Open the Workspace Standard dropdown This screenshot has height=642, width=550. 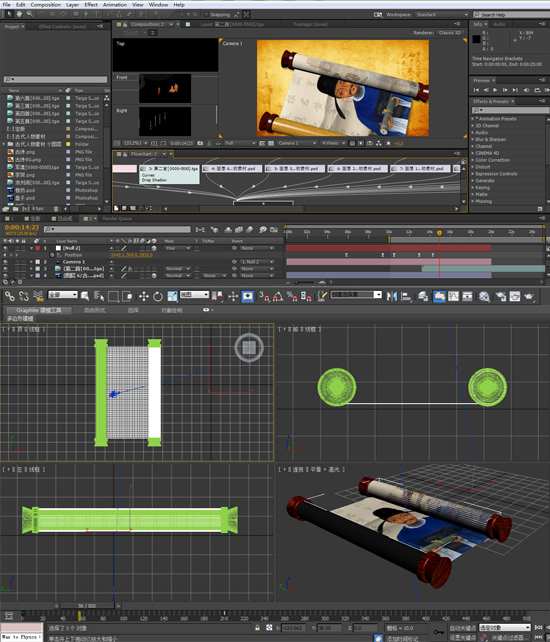(x=442, y=14)
